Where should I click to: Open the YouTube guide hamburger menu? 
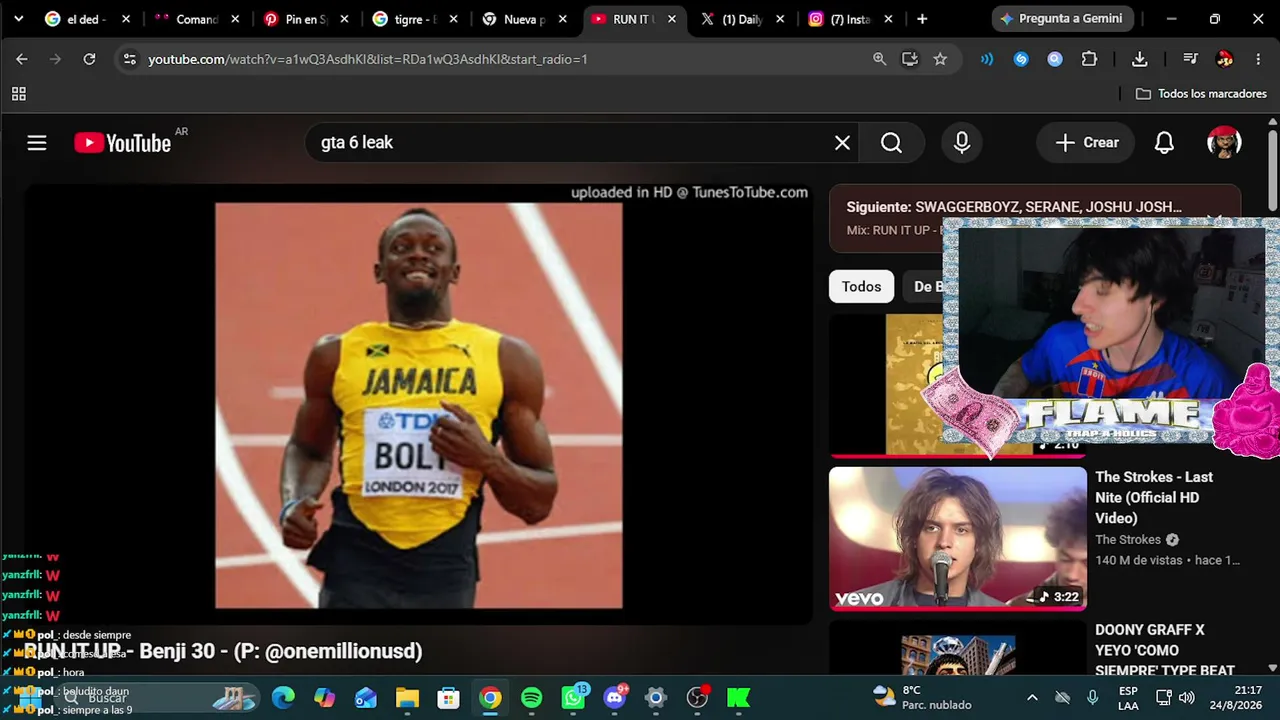[37, 143]
